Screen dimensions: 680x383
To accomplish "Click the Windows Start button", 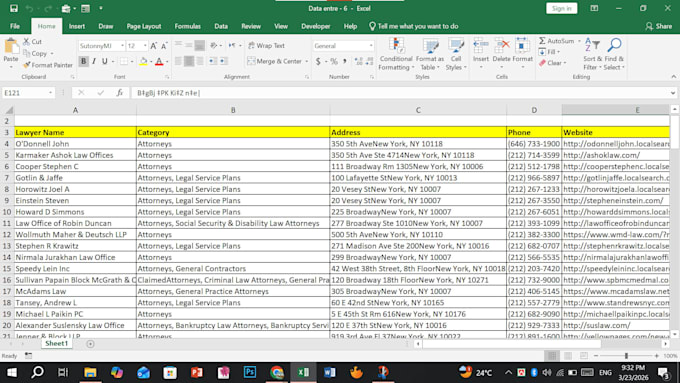I will coord(12,372).
